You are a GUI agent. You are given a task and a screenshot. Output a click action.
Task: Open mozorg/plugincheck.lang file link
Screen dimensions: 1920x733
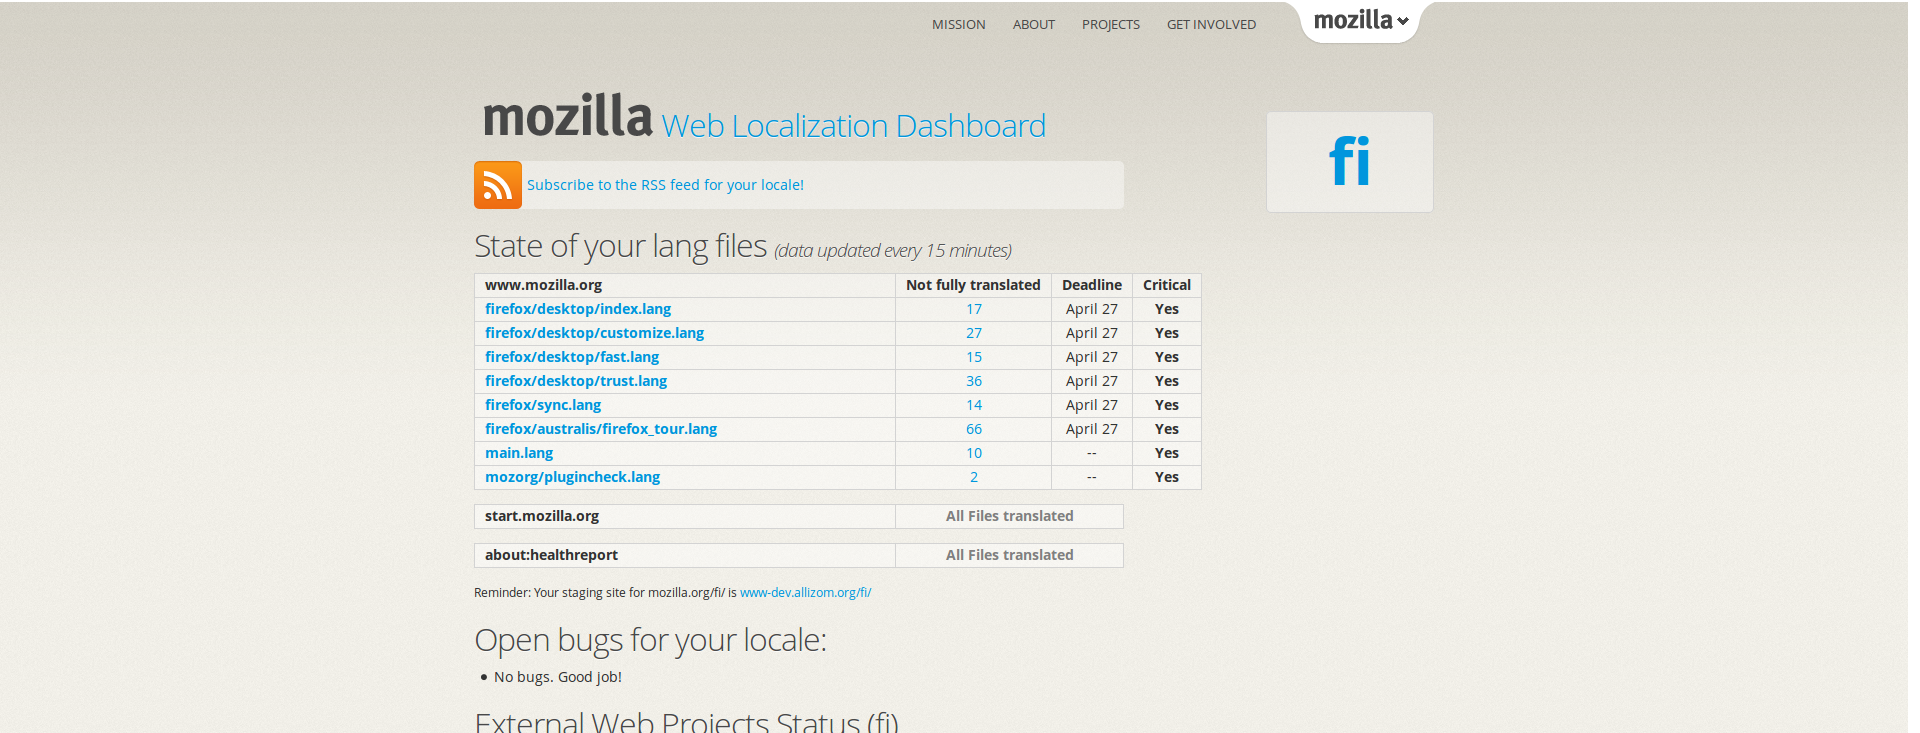click(572, 477)
